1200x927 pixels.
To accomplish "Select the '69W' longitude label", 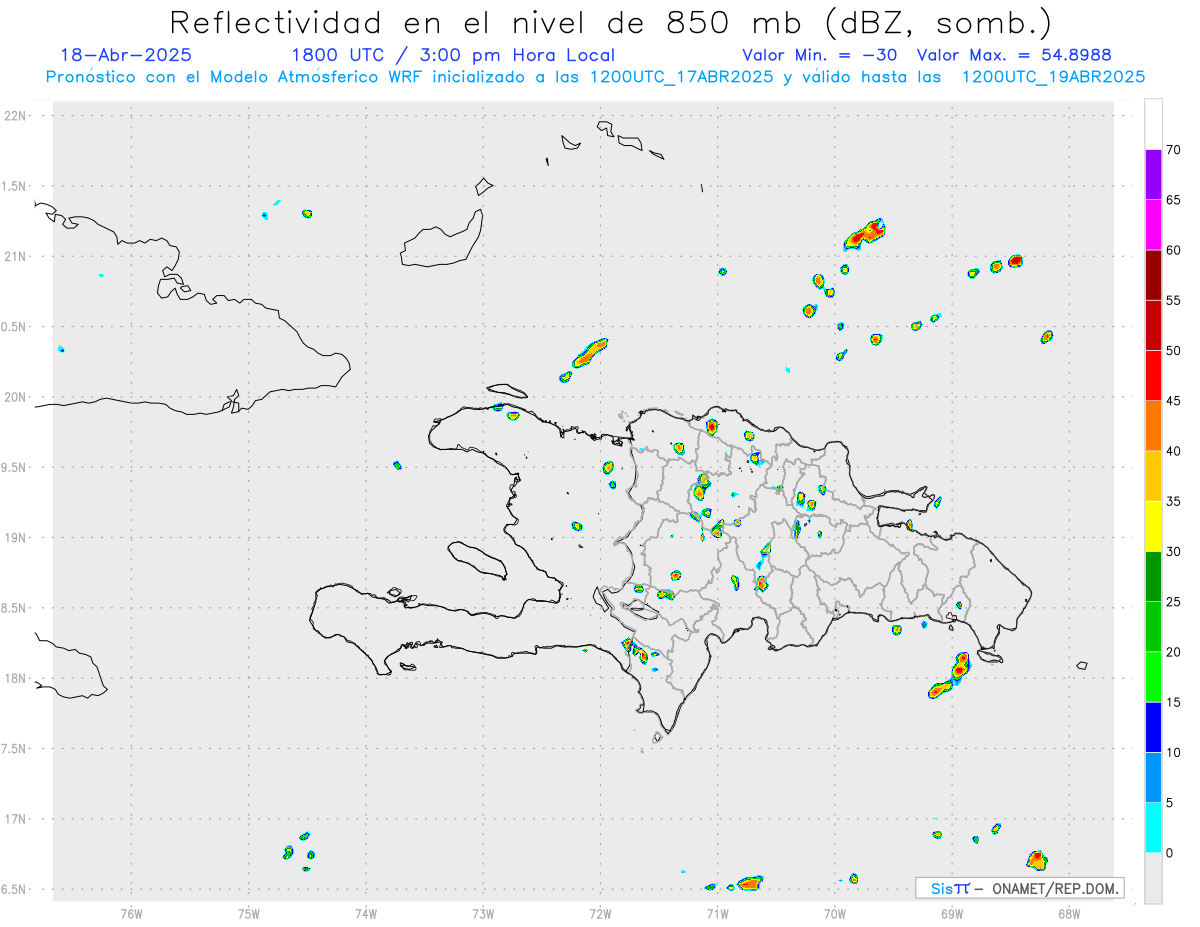I will tap(952, 914).
